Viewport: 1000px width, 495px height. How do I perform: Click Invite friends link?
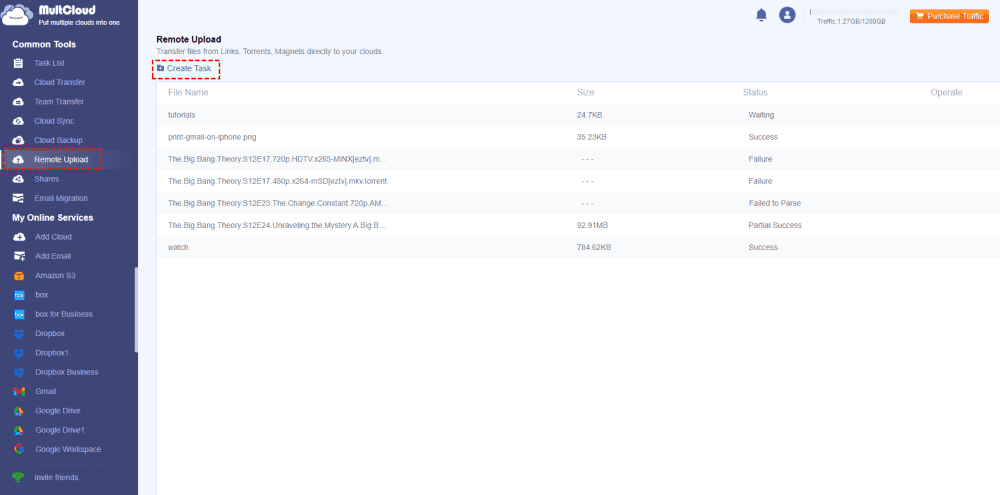pos(56,477)
